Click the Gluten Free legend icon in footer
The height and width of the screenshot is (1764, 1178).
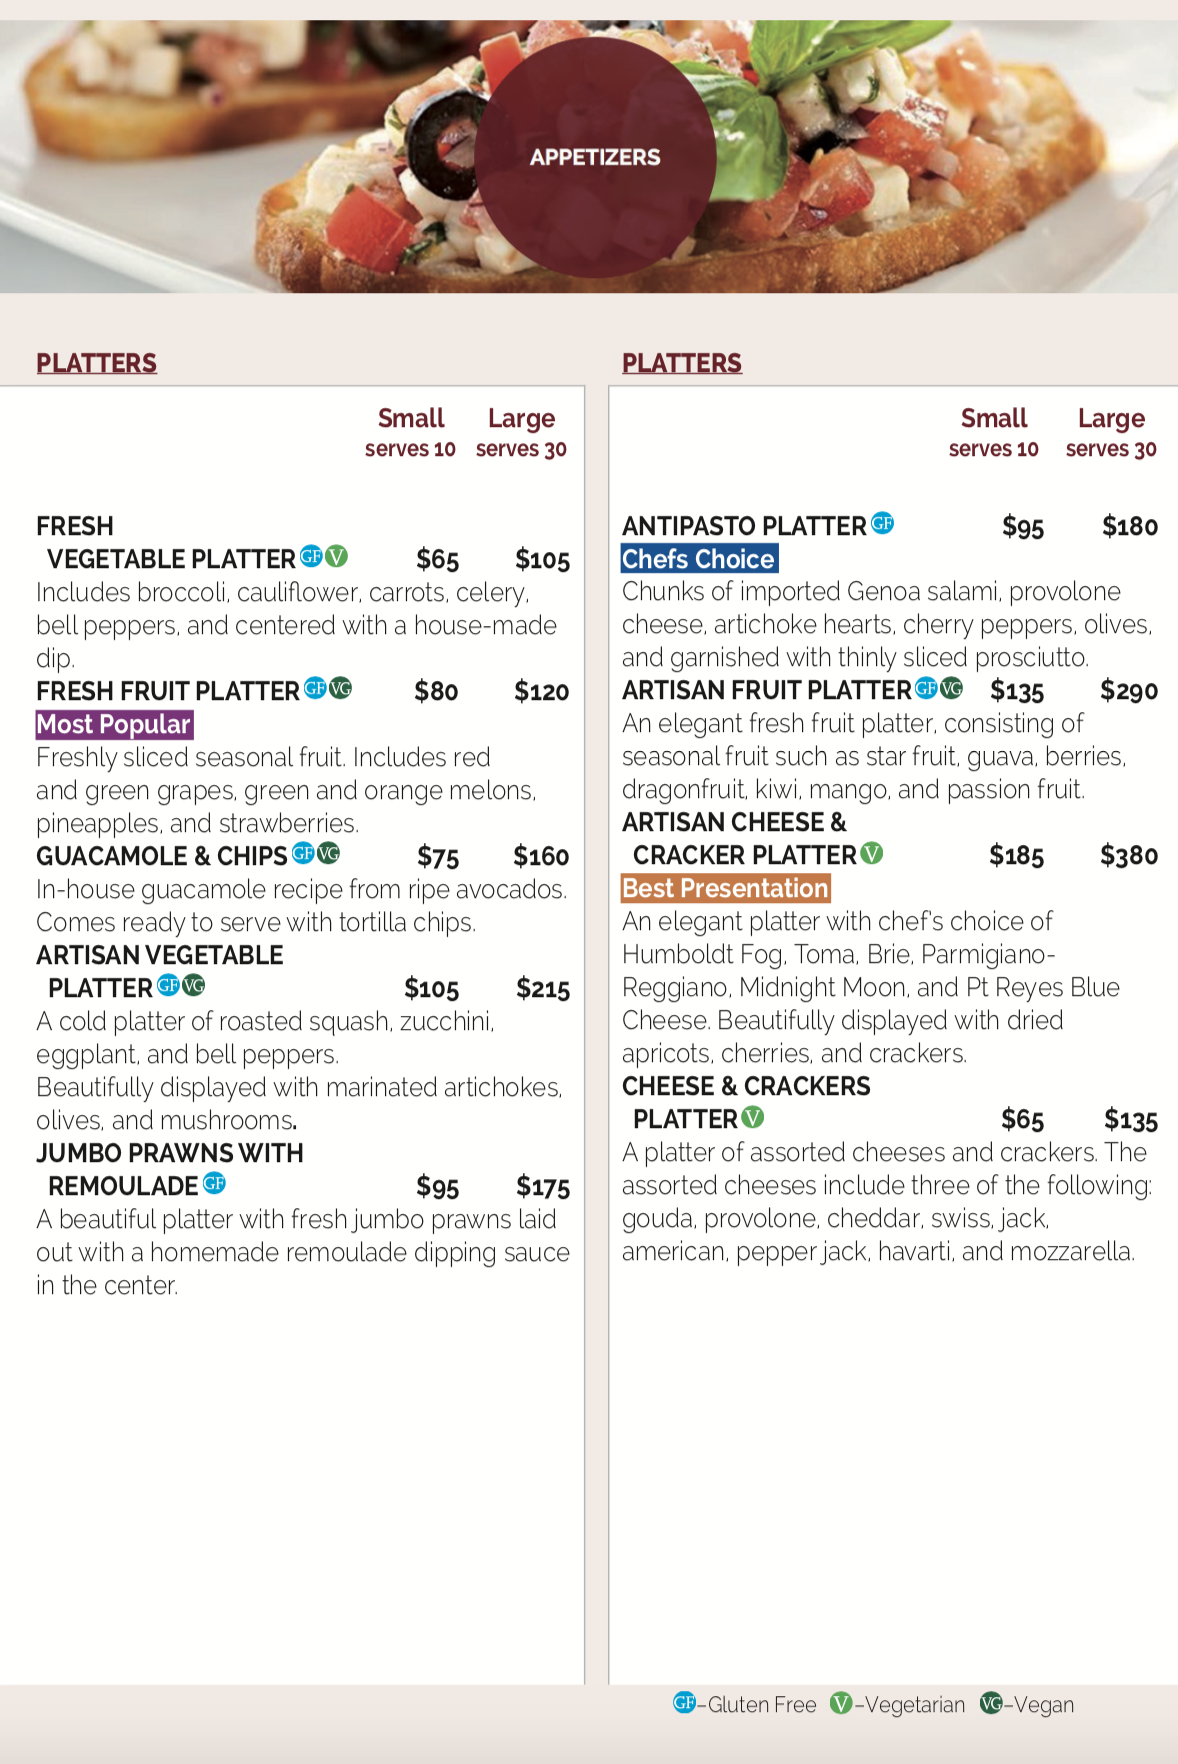click(684, 1703)
